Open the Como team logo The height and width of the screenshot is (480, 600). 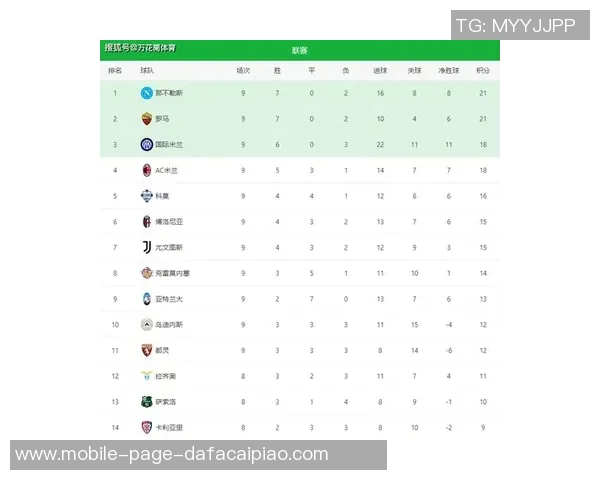tap(147, 196)
